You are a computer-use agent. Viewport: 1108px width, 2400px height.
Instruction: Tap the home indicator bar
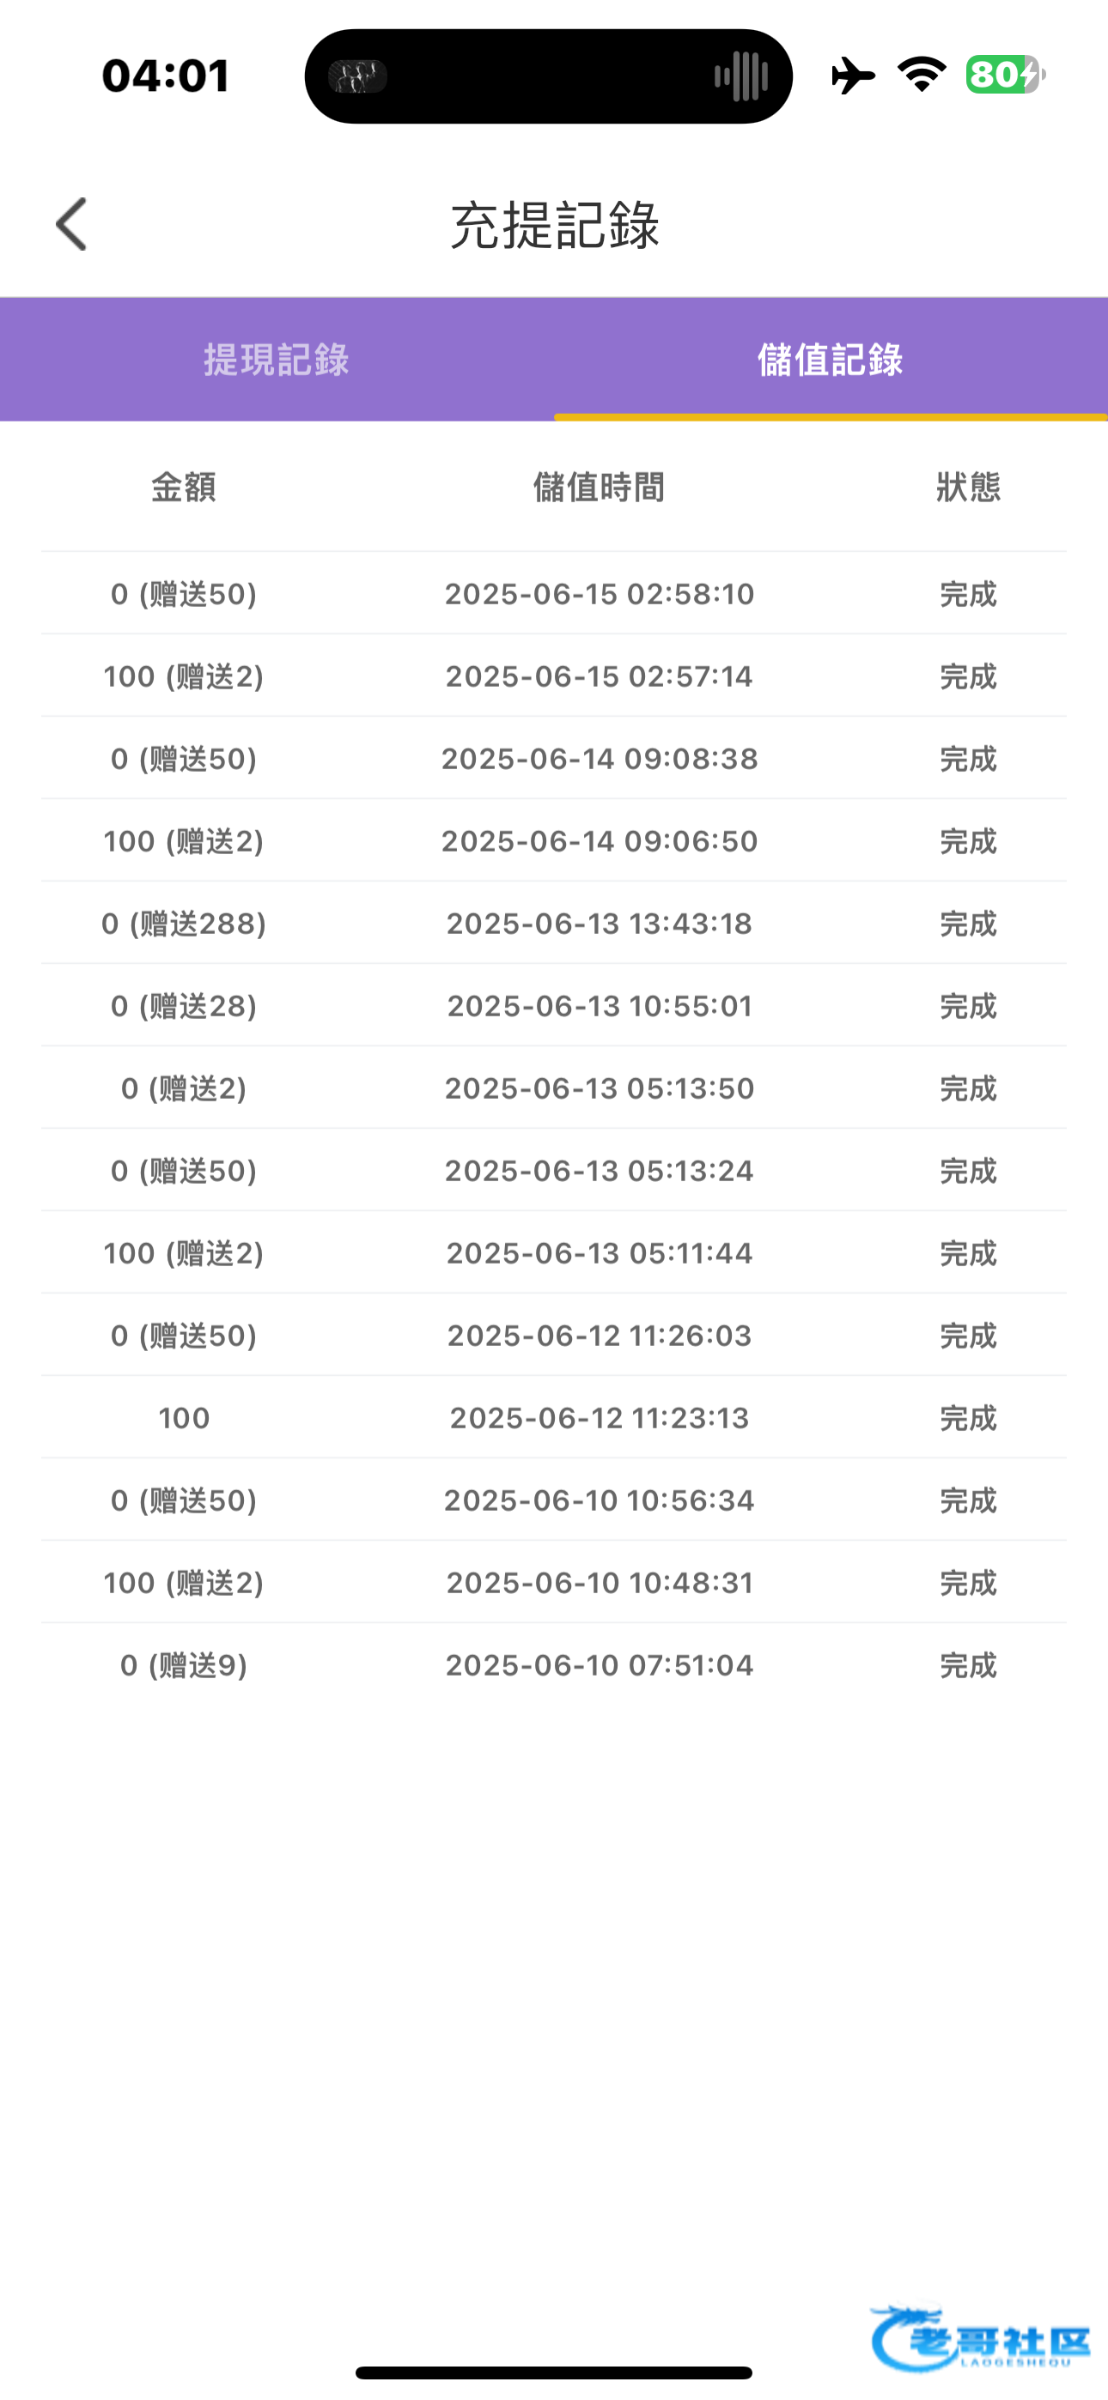coord(554,2372)
